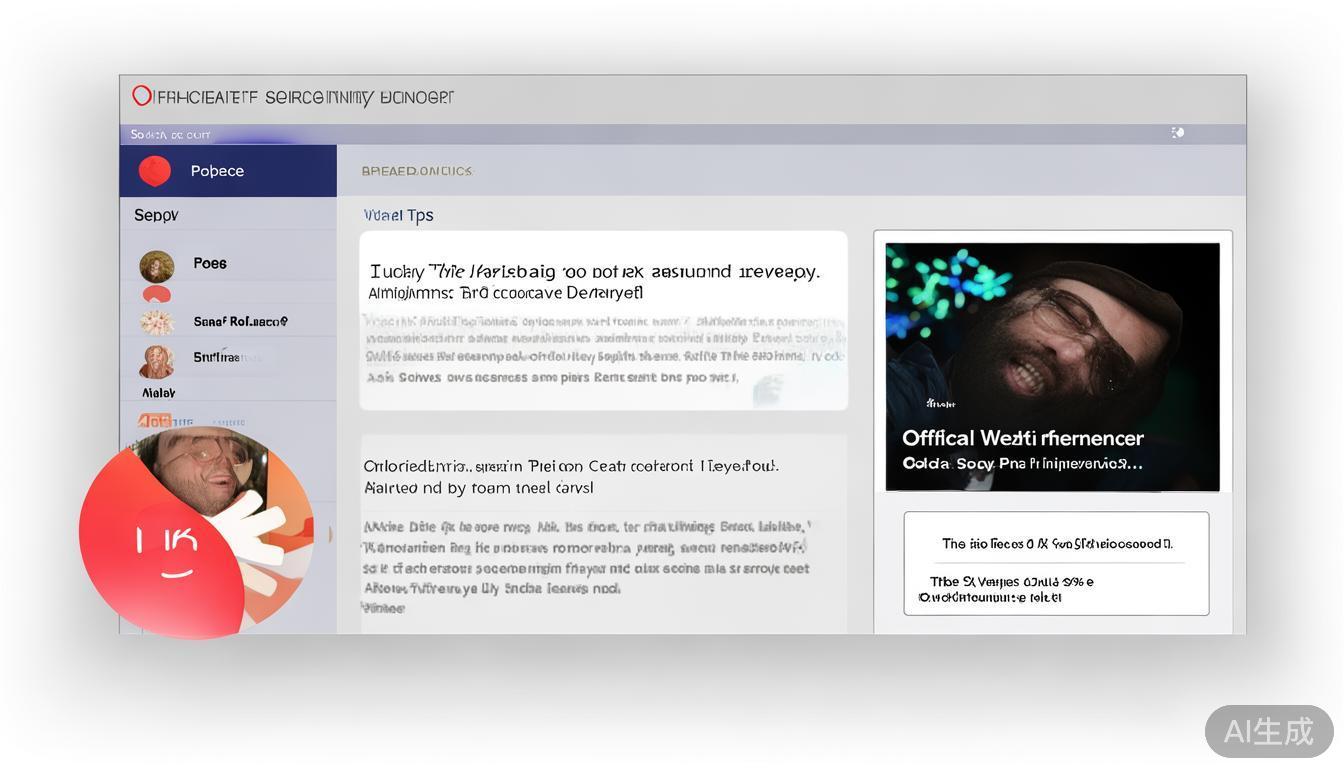Open the Waael Tps heading link
Viewport: 1344px width, 768px height.
[x=398, y=215]
